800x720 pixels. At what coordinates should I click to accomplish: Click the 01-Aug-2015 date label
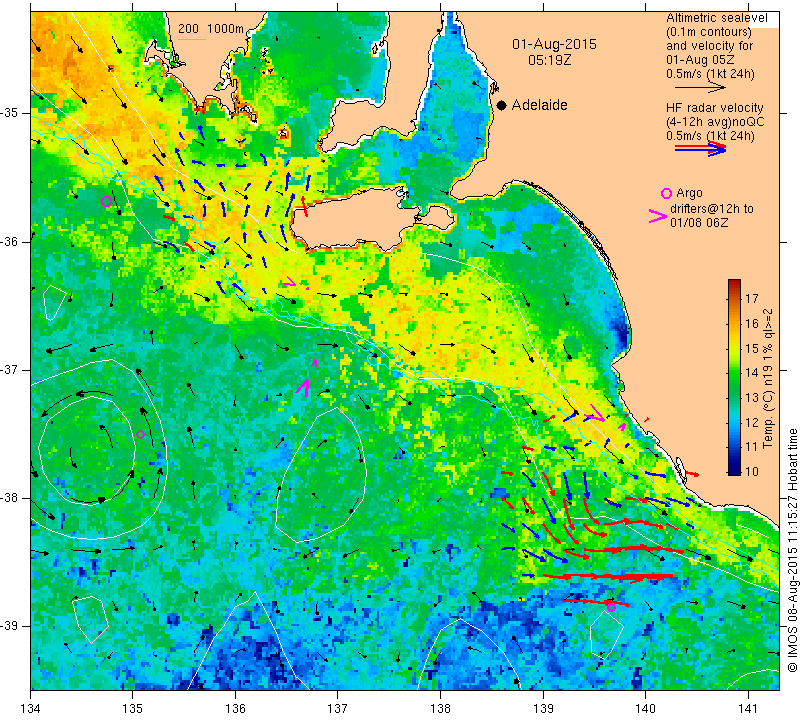click(x=554, y=44)
